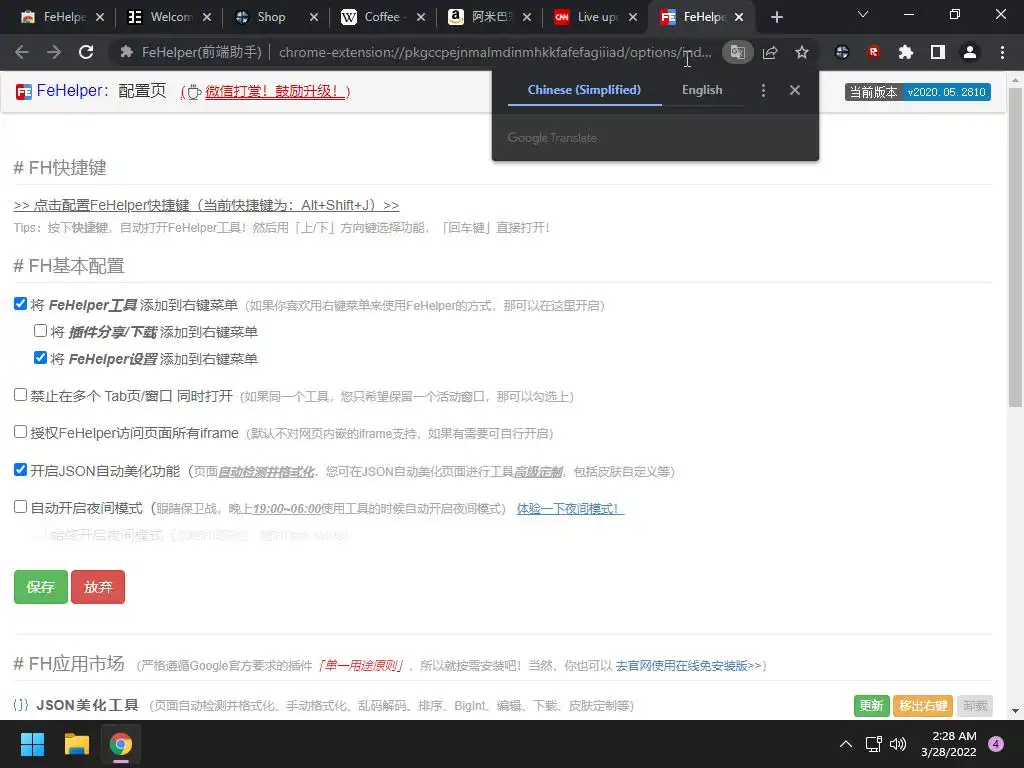Open the notification badge showing 4
This screenshot has width=1024, height=768.
(x=996, y=744)
